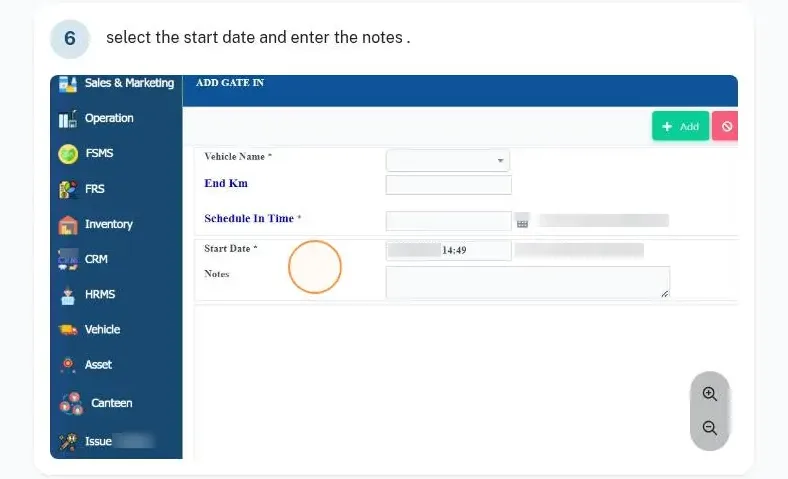Screen dimensions: 788x479
Task: Open the FRS menu label
Action: point(94,189)
